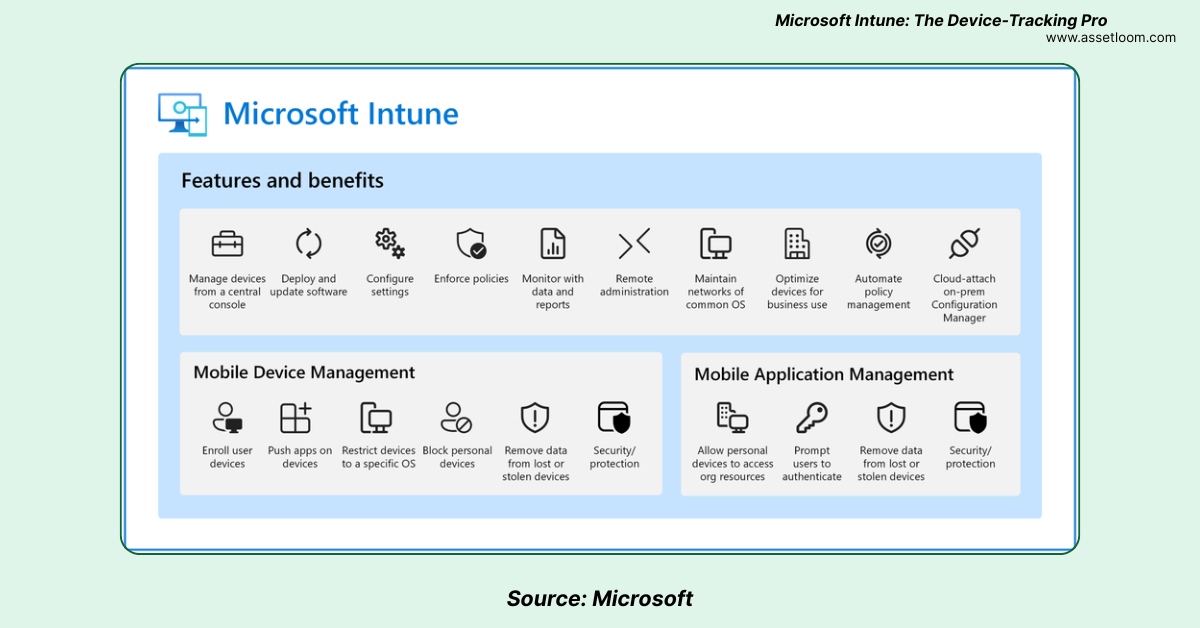Click the Mobile Device Management heading
1200x628 pixels.
click(x=304, y=372)
